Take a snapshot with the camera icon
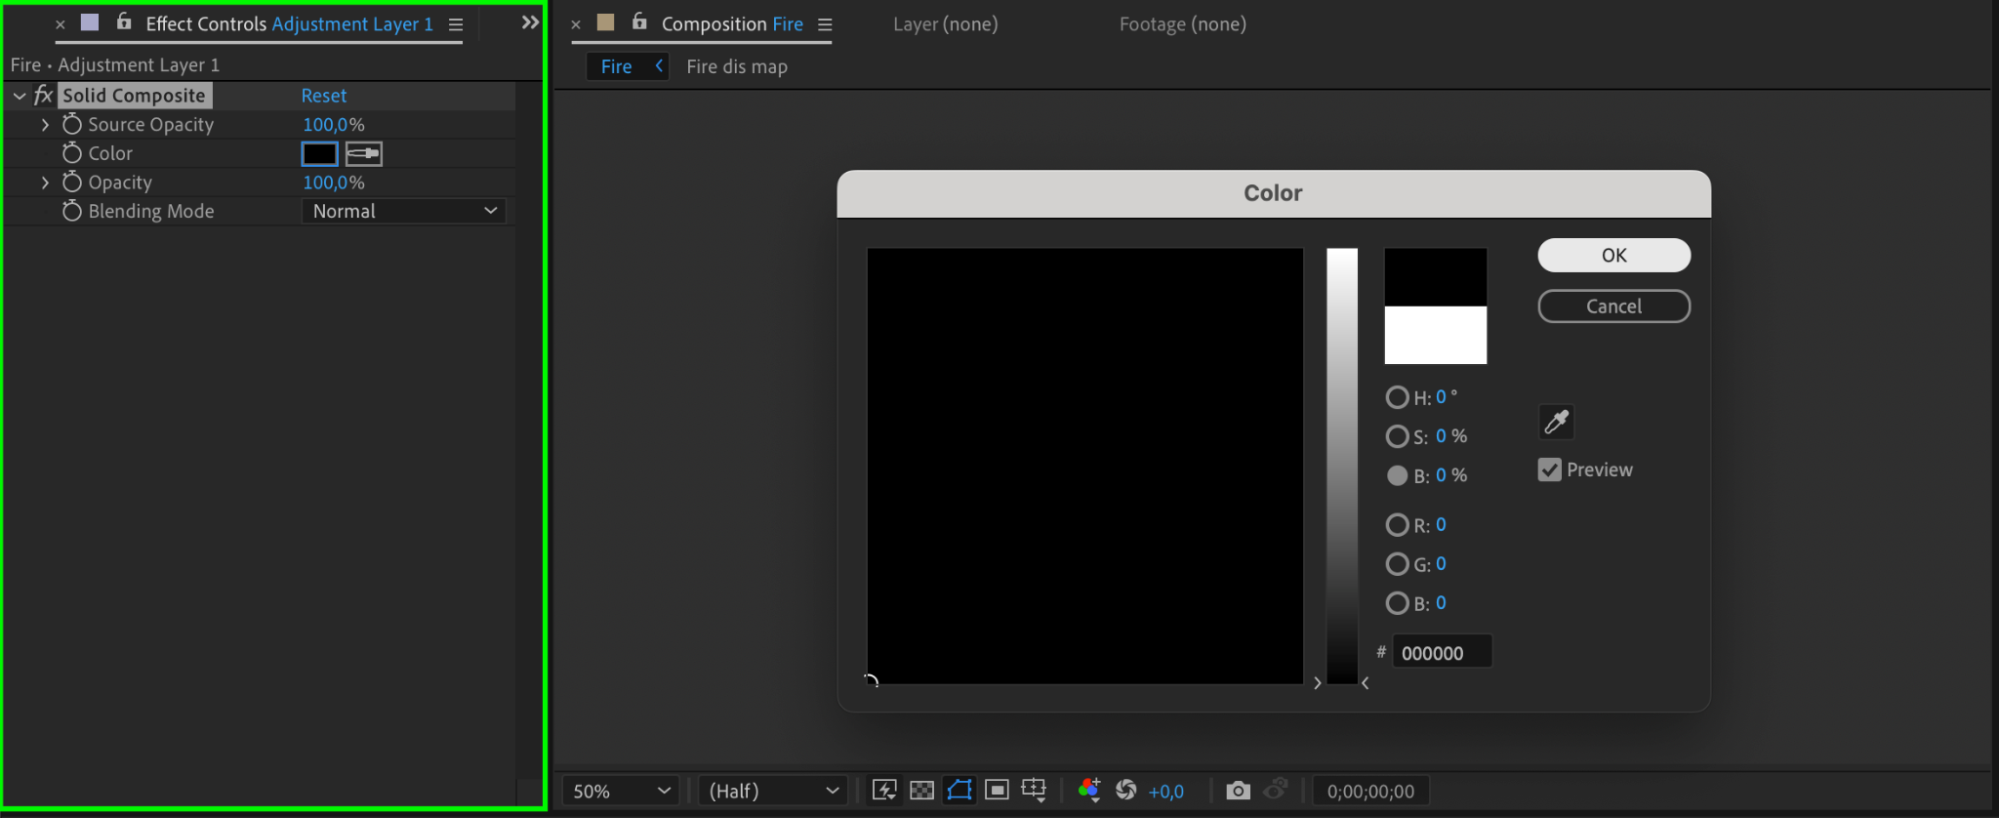 1238,791
